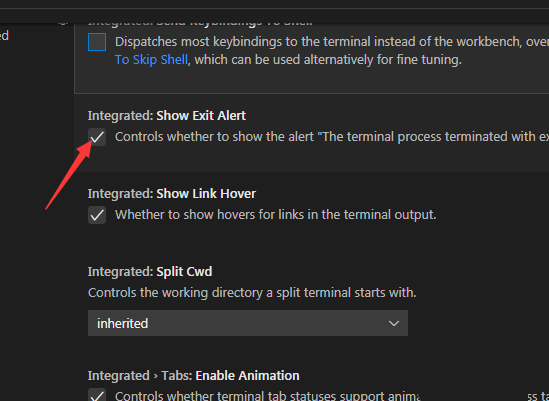Disable the Show Link Hover checkbox
This screenshot has height=401, width=549.
pos(97,215)
